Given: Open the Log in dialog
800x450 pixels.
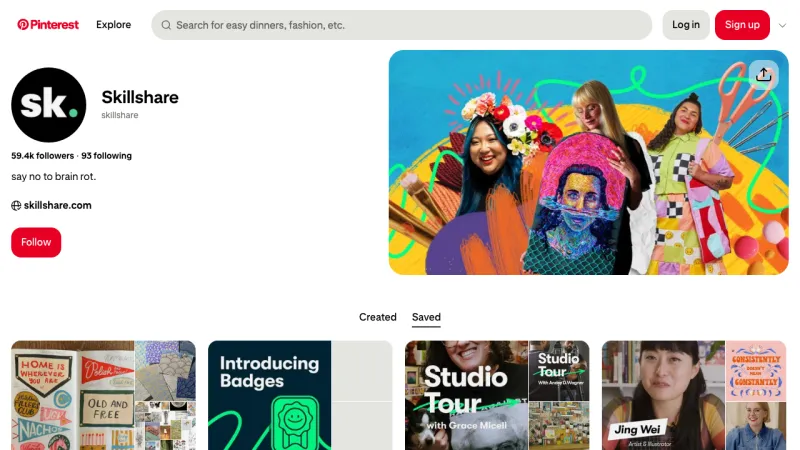Looking at the screenshot, I should tap(686, 24).
